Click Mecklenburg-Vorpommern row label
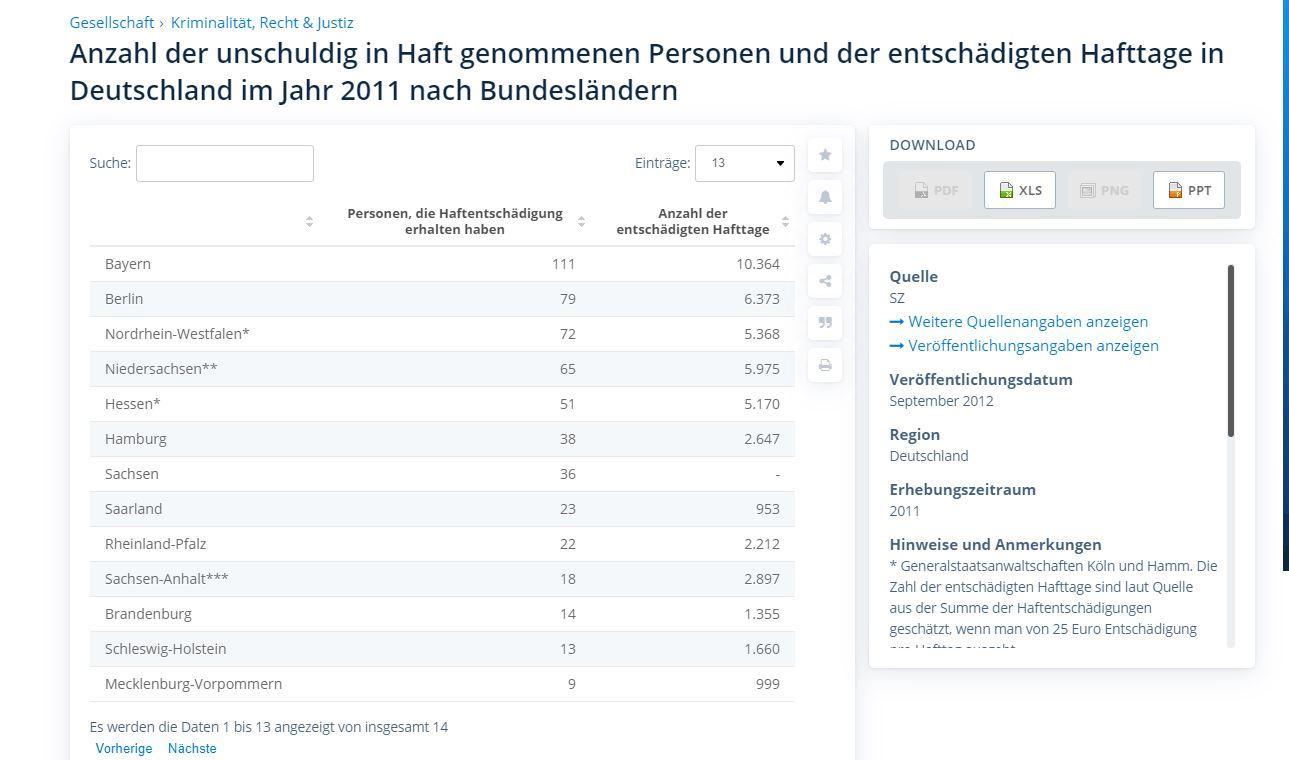 [x=193, y=684]
